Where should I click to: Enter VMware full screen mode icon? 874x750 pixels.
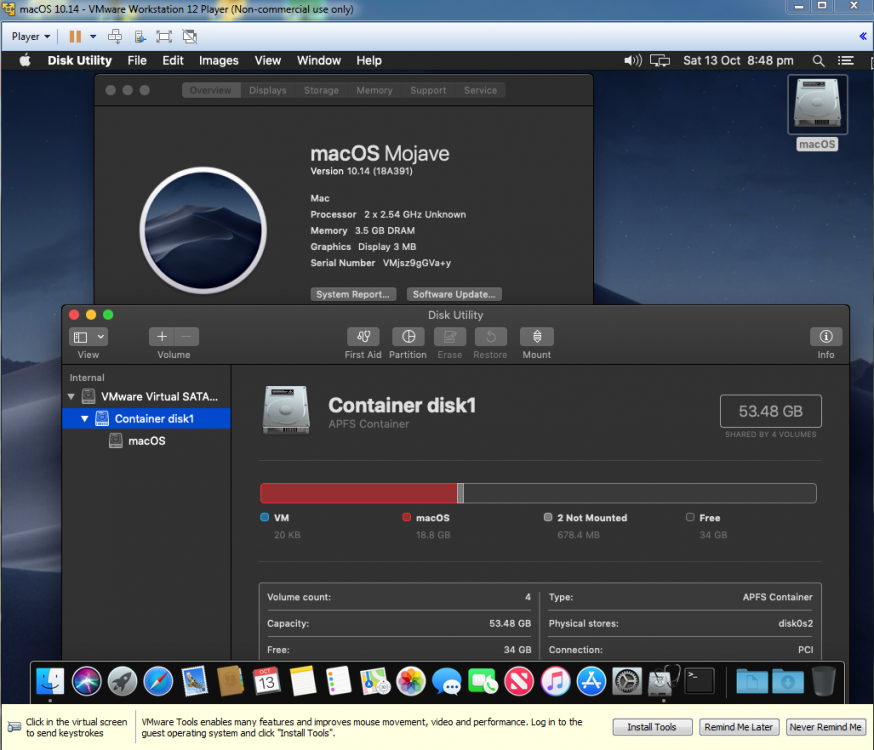[164, 37]
